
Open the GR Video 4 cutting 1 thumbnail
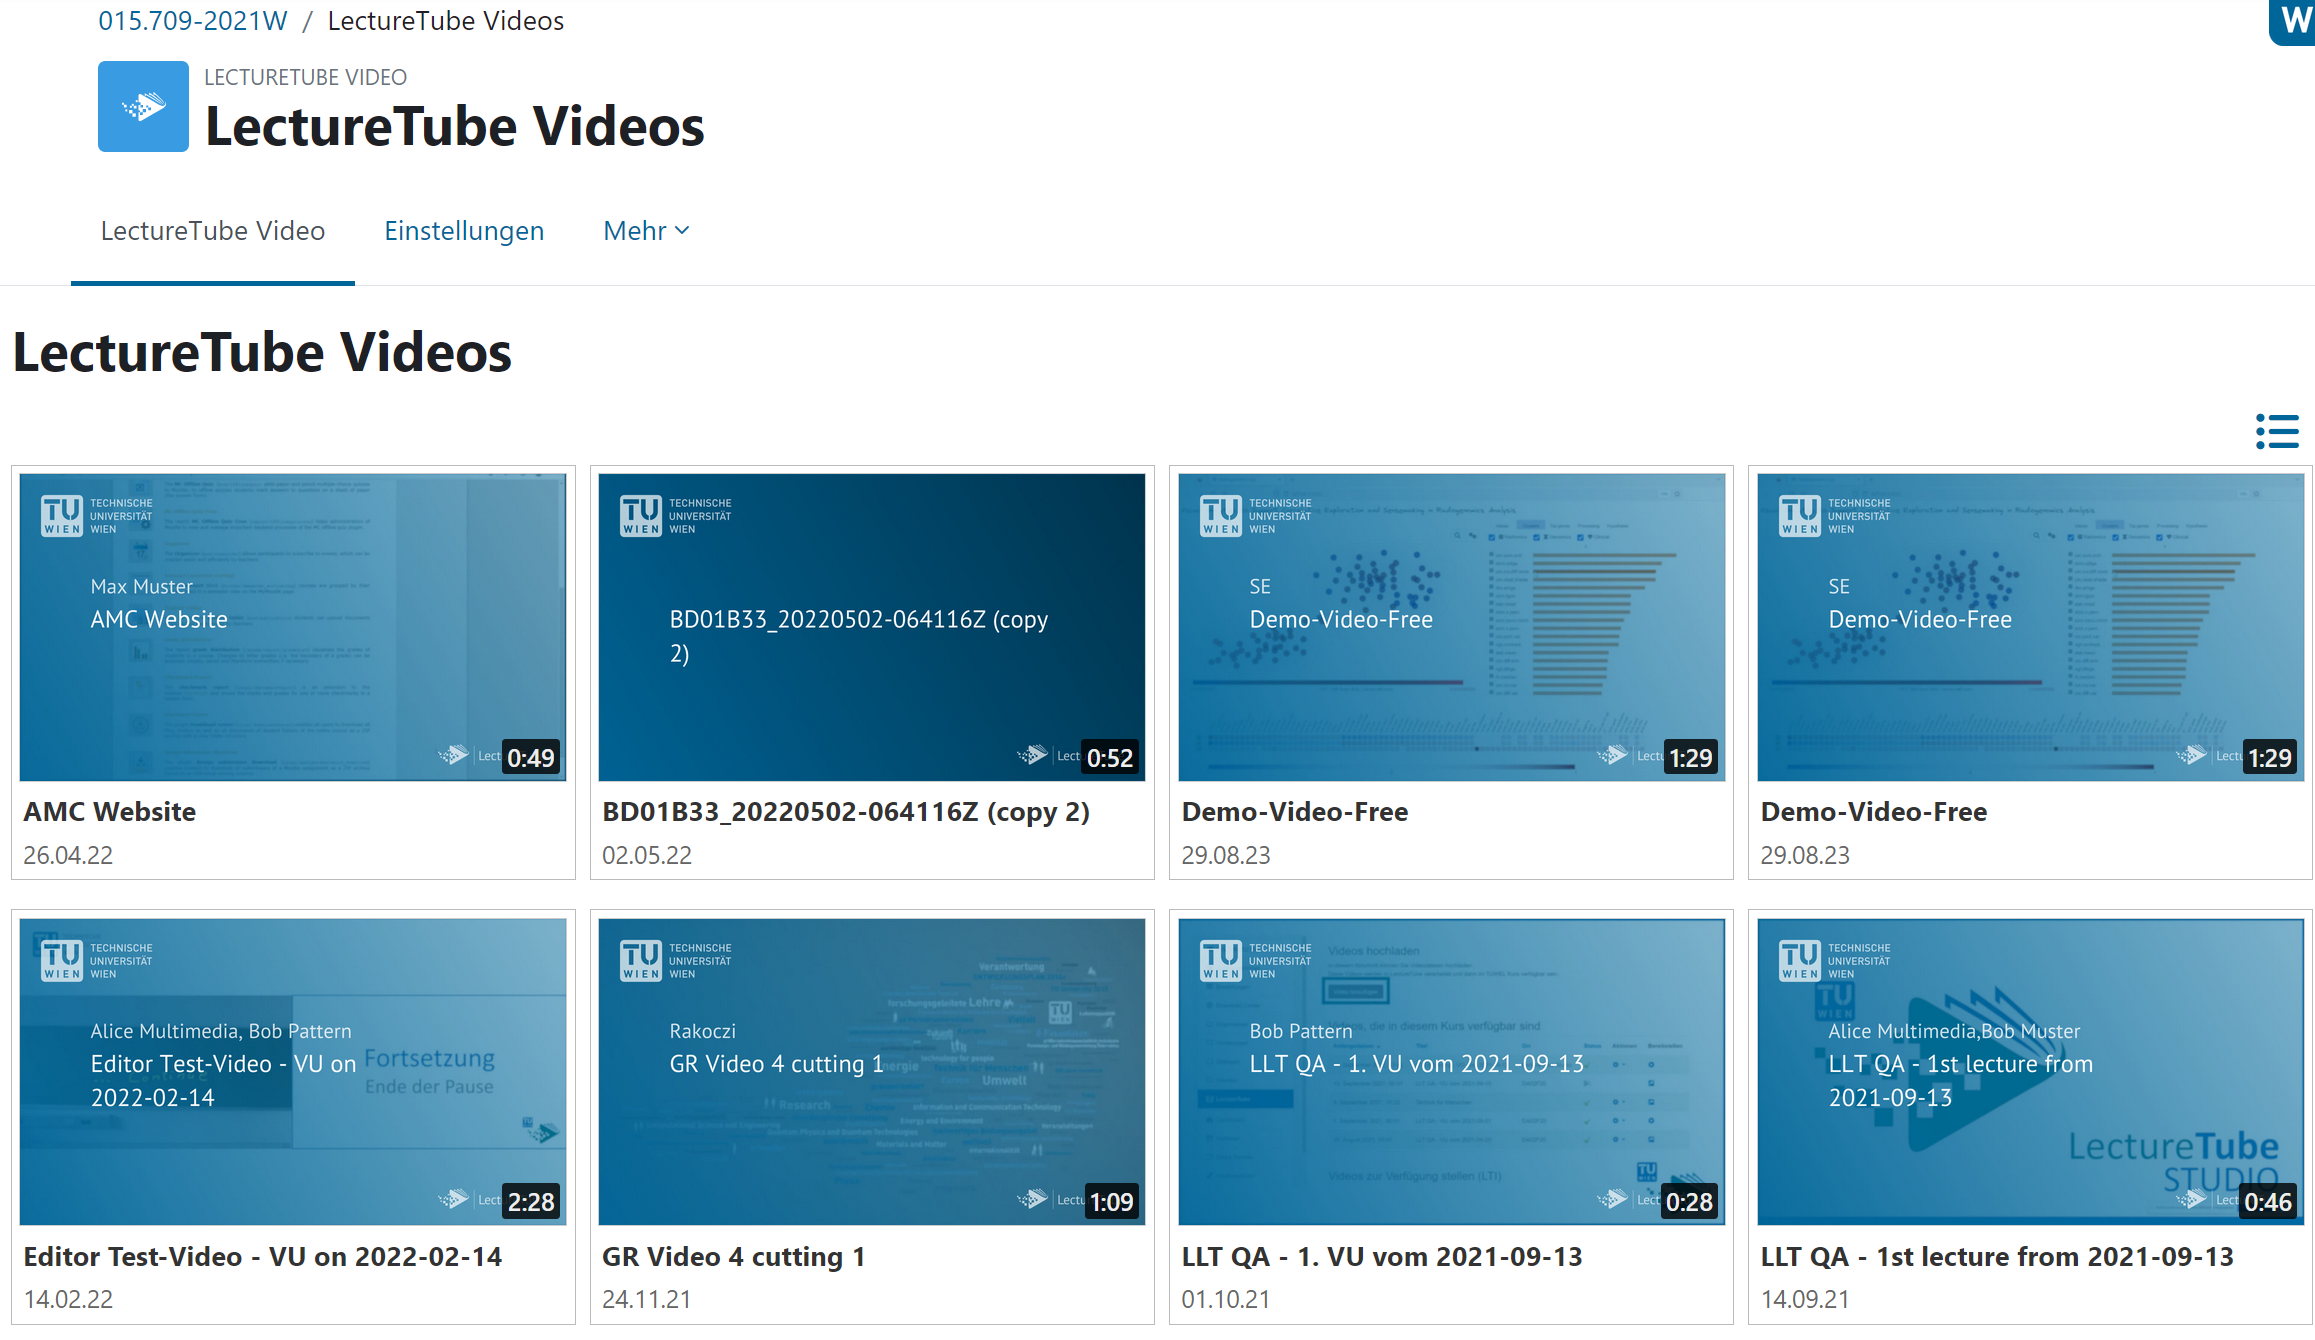(872, 1072)
